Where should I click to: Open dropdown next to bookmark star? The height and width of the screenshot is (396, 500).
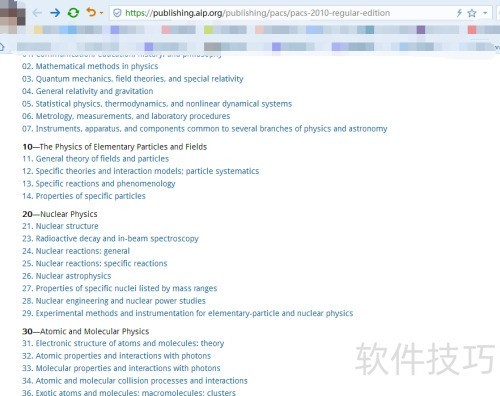(485, 13)
